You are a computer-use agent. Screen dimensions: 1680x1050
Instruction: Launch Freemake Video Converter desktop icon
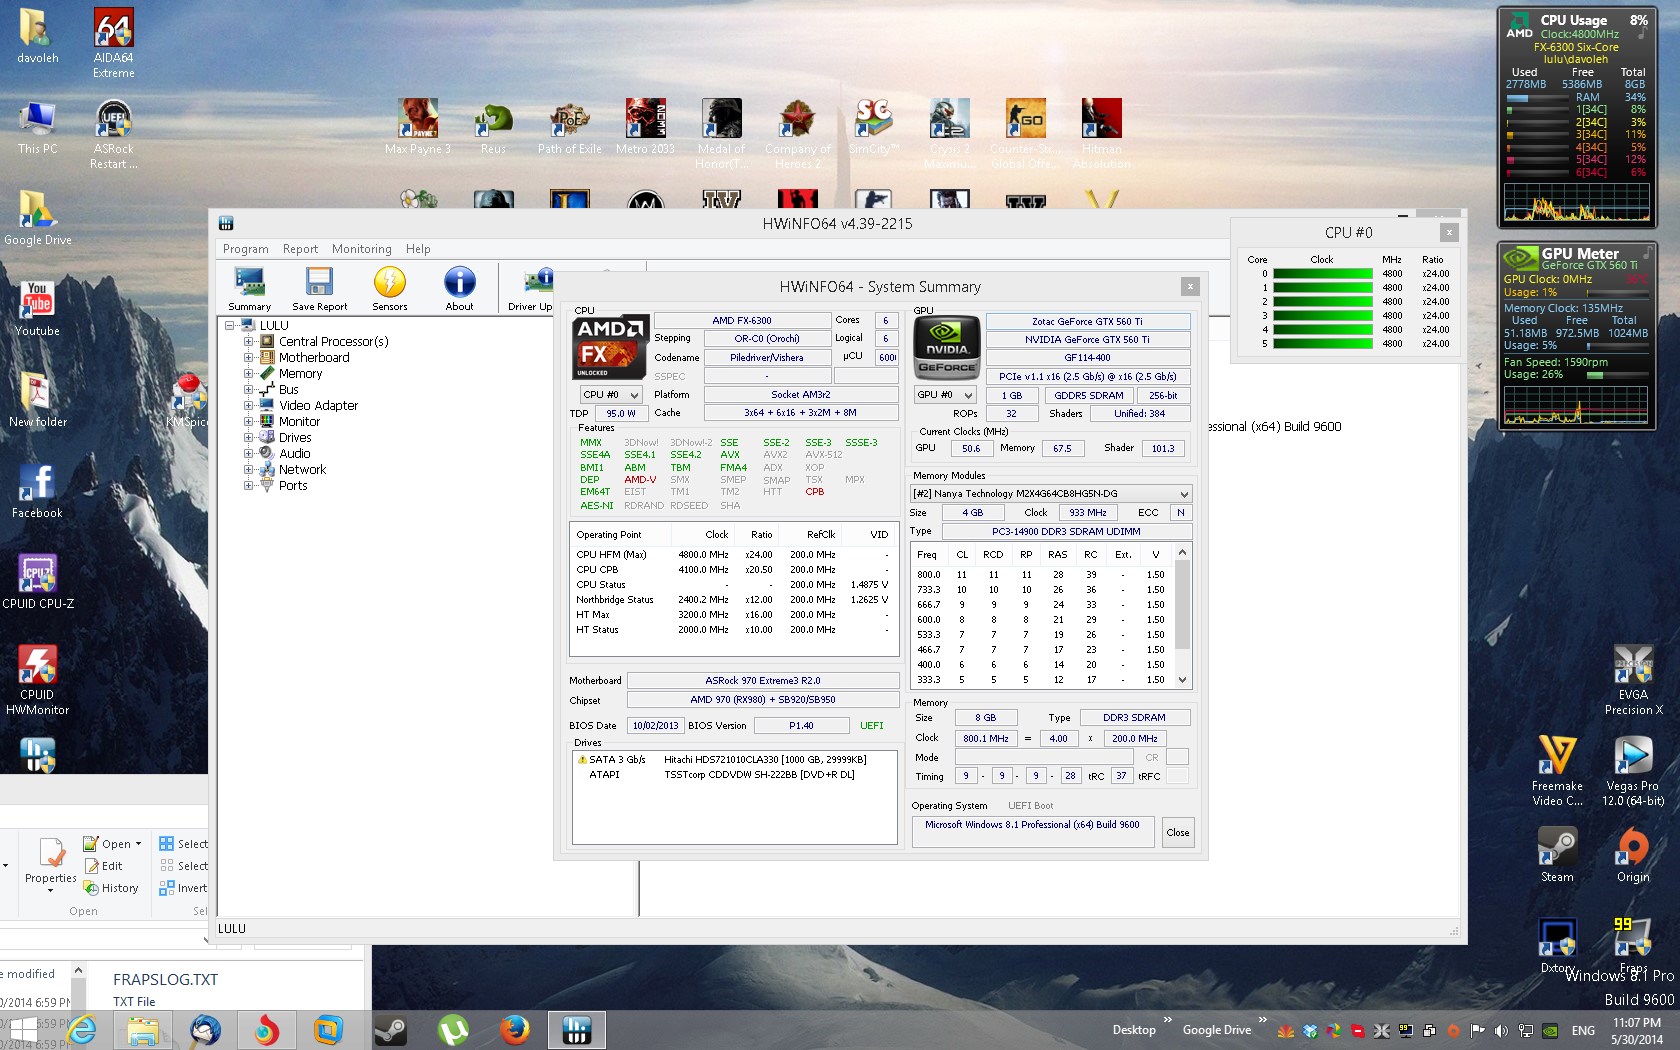click(x=1557, y=771)
